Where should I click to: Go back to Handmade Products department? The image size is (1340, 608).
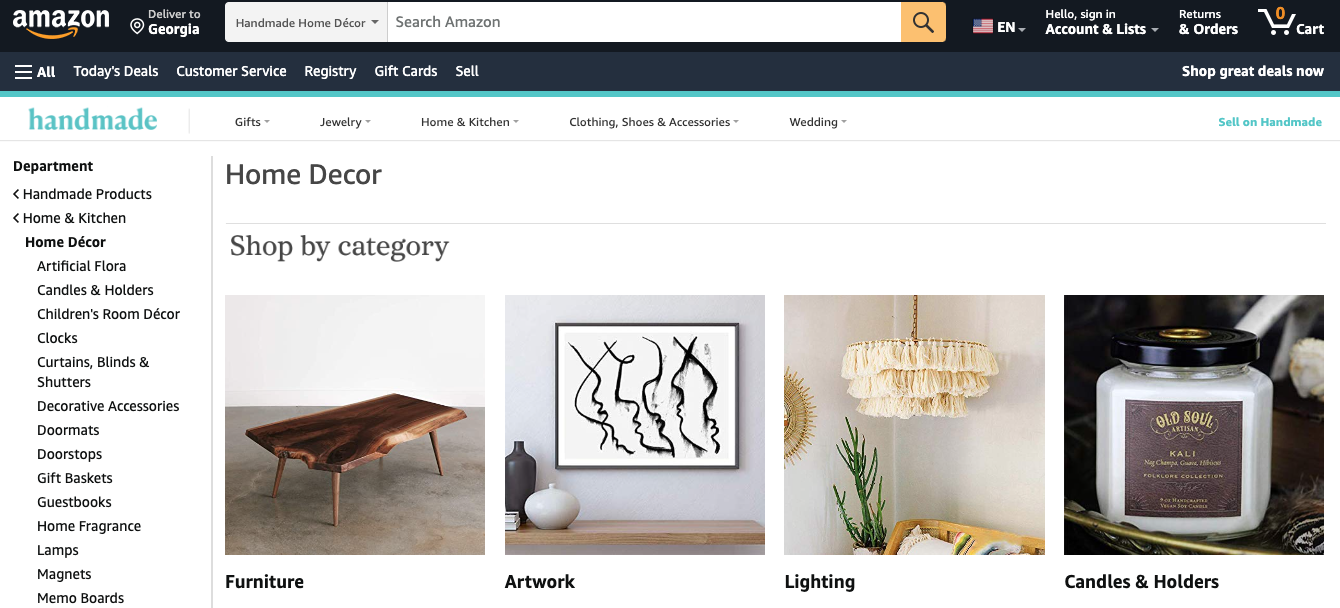click(x=82, y=194)
